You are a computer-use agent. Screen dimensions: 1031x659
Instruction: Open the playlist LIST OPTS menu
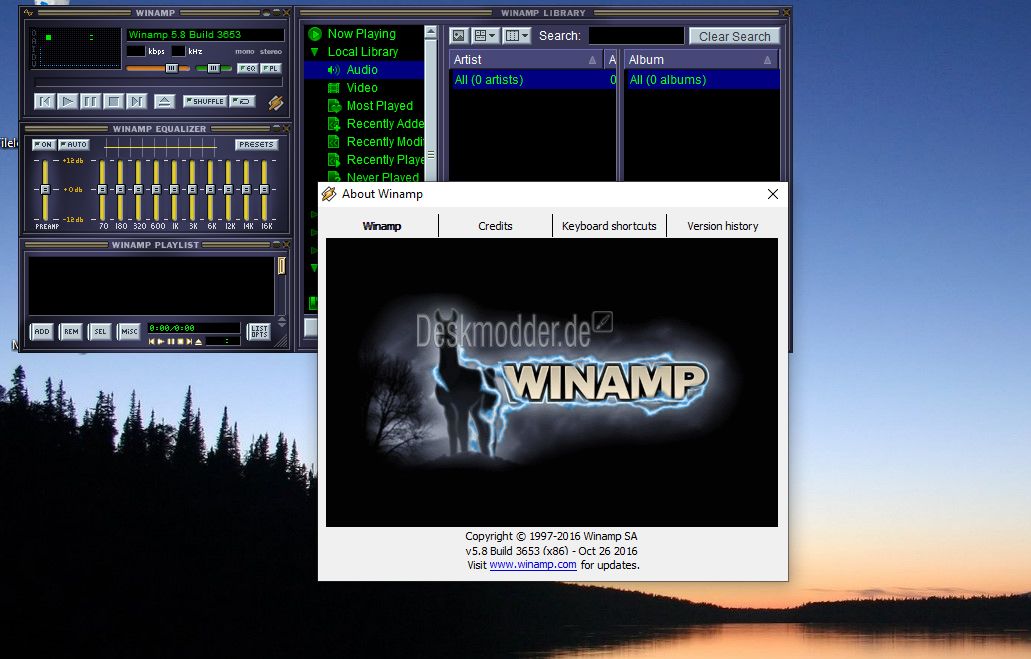259,331
